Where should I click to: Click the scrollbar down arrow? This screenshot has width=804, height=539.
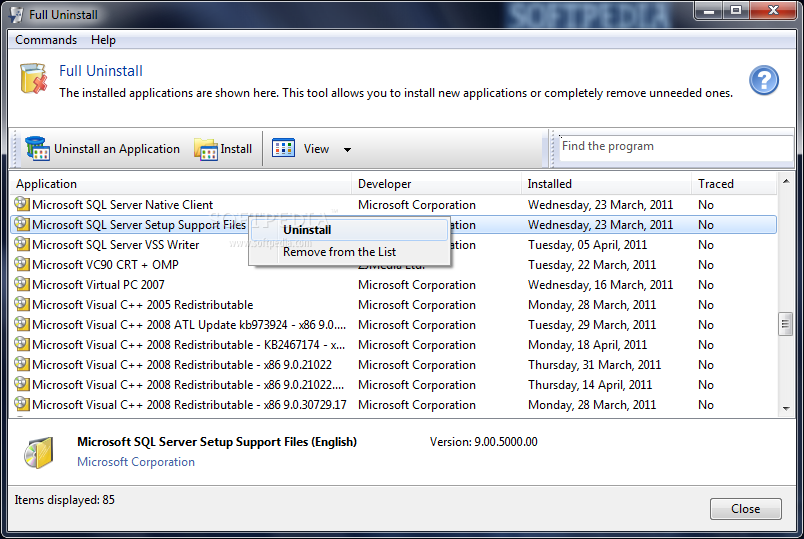coord(786,409)
